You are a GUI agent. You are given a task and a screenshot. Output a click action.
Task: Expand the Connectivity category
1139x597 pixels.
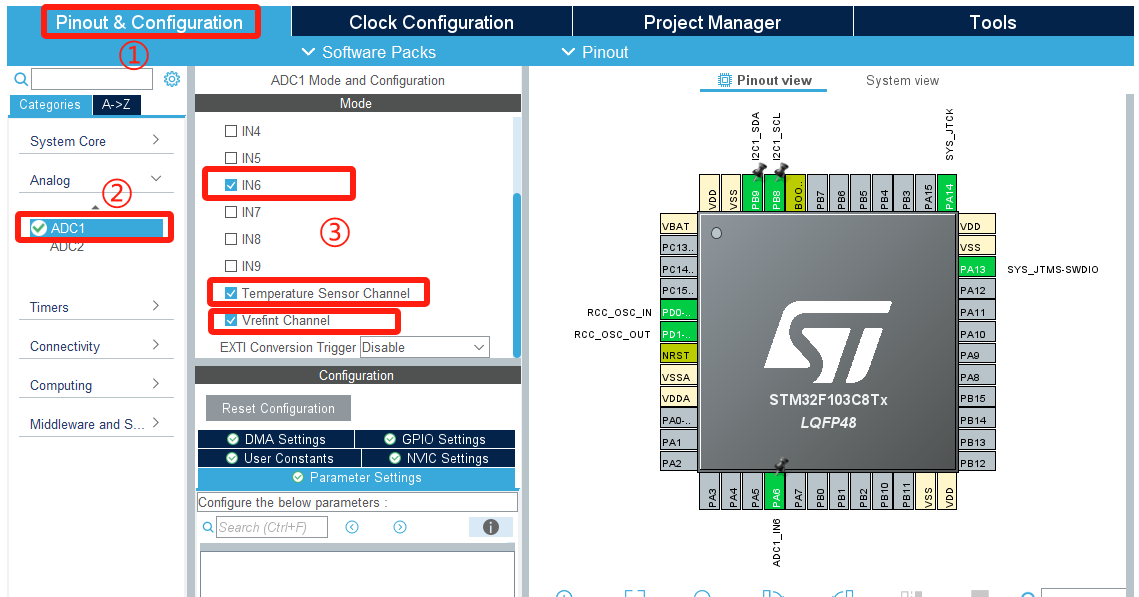click(96, 346)
